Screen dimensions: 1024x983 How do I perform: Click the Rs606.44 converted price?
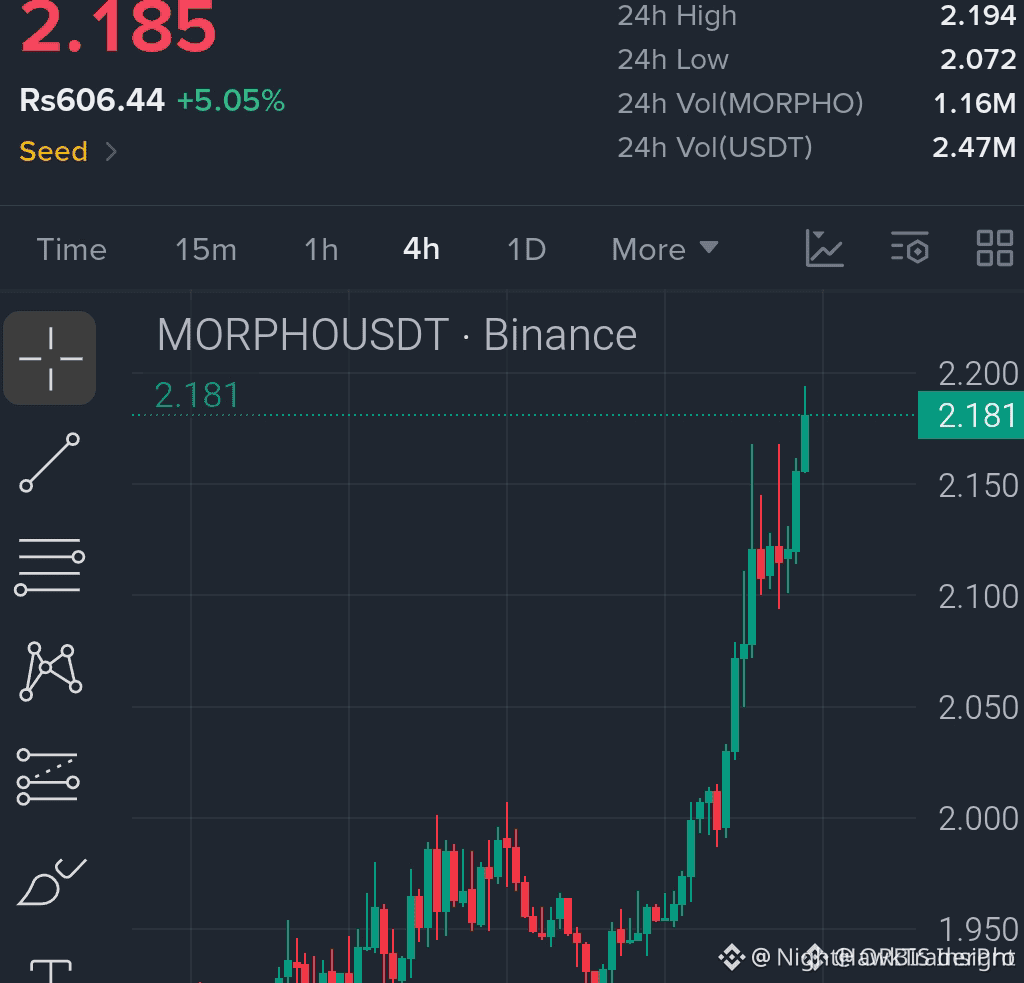pos(92,101)
